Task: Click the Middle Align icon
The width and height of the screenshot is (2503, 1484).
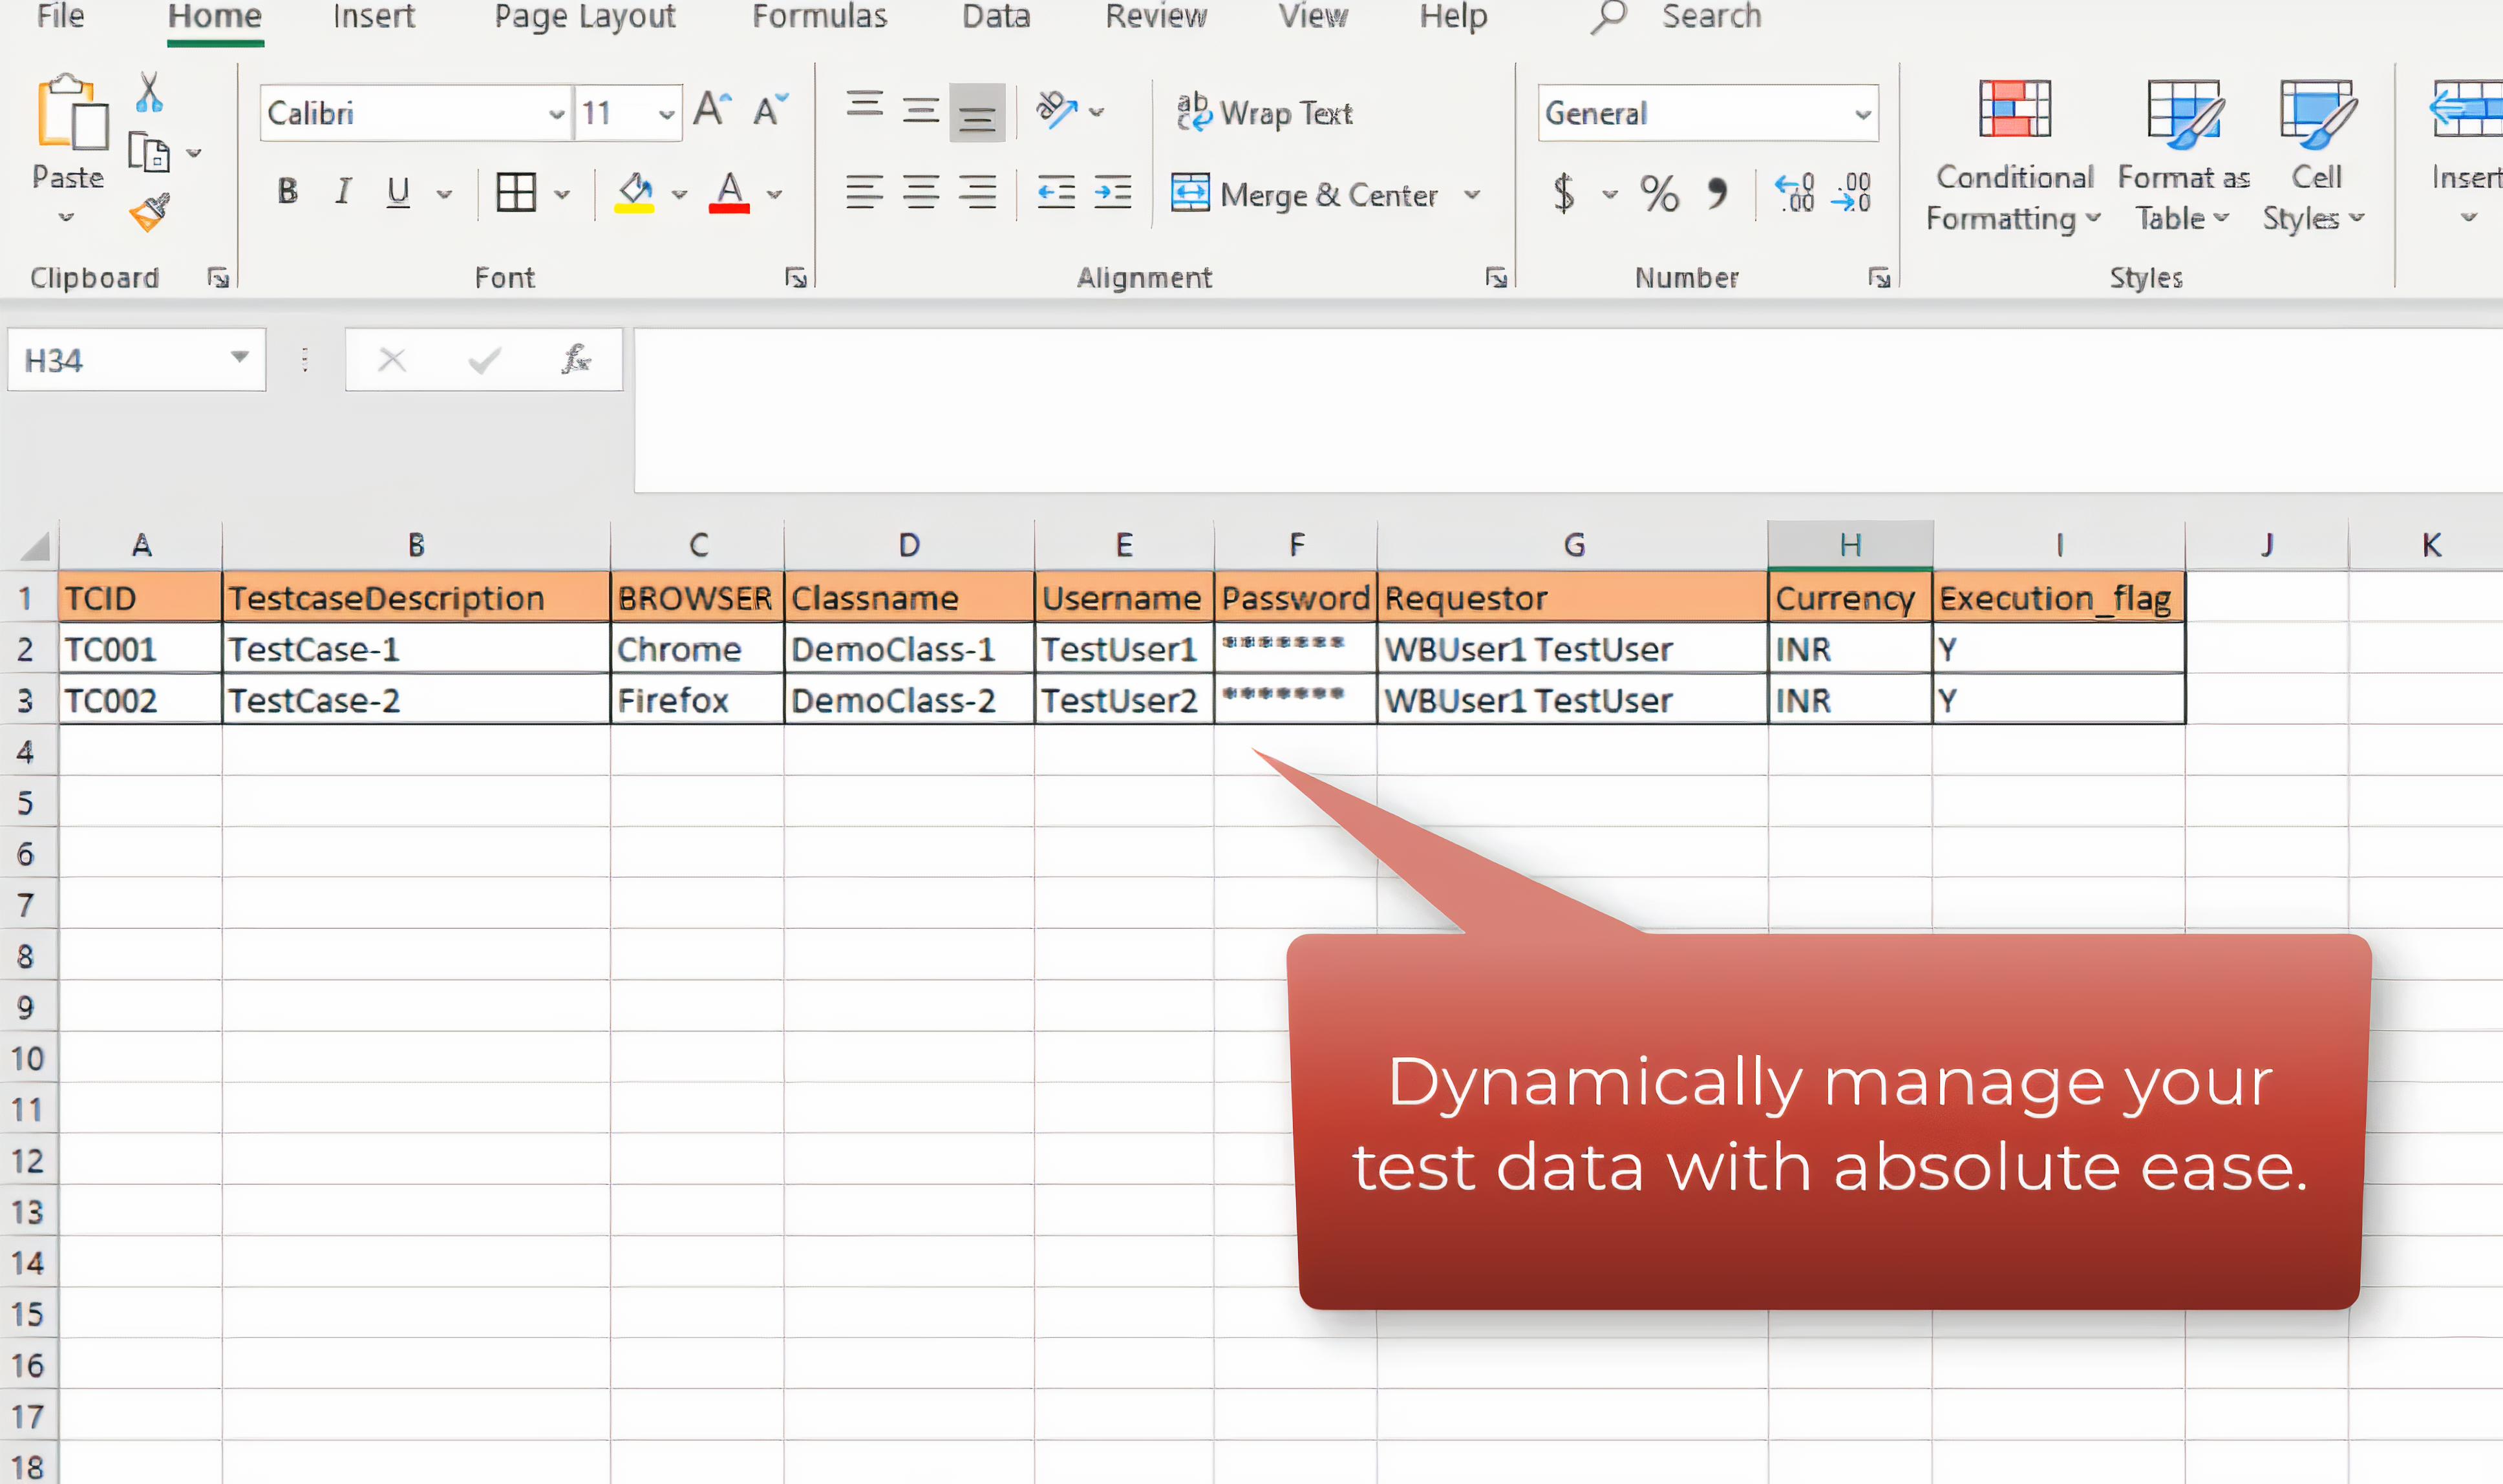Action: (x=920, y=111)
